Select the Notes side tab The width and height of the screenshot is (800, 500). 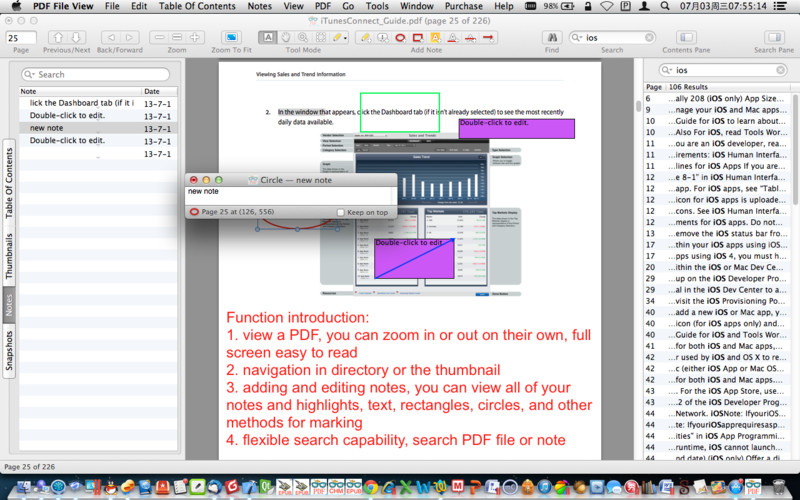pyautogui.click(x=9, y=305)
